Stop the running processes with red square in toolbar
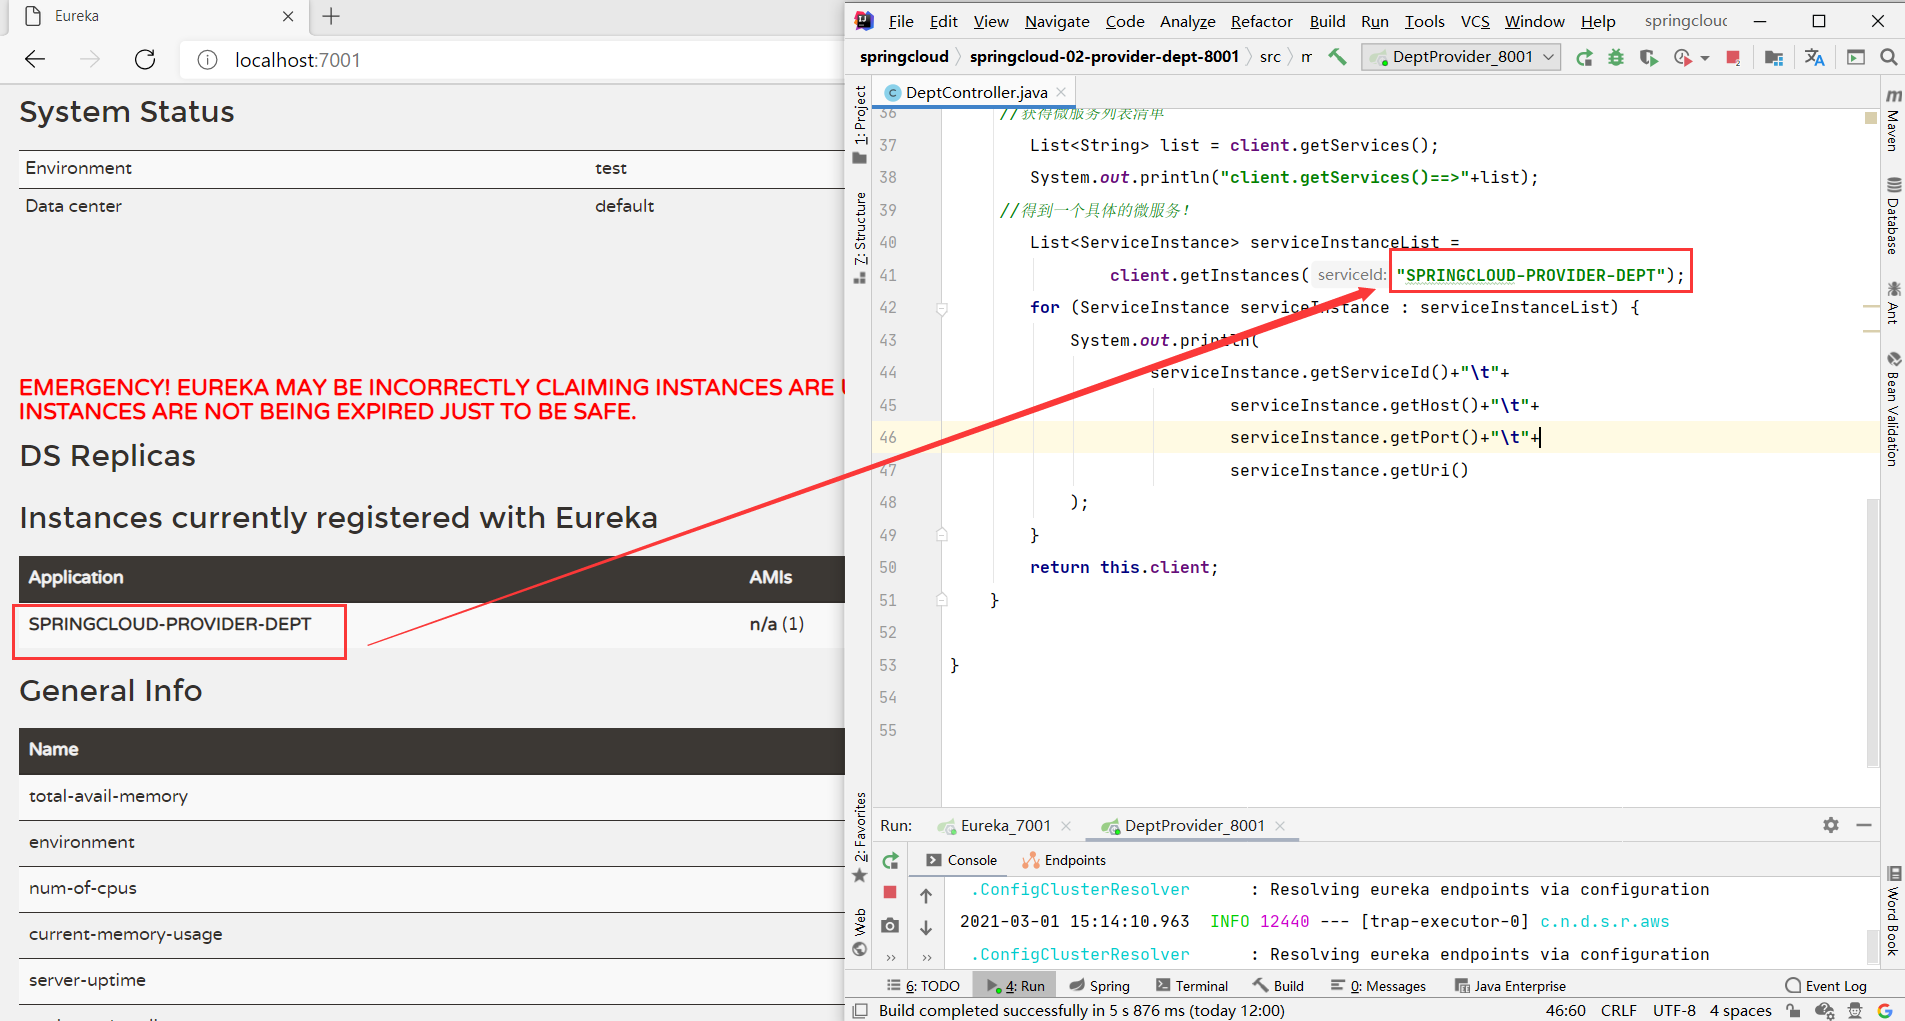Image resolution: width=1905 pixels, height=1021 pixels. tap(1734, 58)
